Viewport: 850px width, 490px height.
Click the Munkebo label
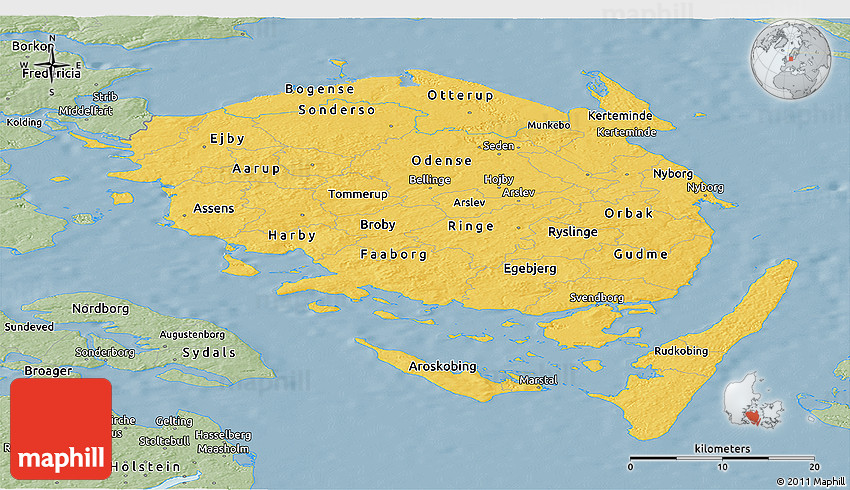pyautogui.click(x=549, y=126)
